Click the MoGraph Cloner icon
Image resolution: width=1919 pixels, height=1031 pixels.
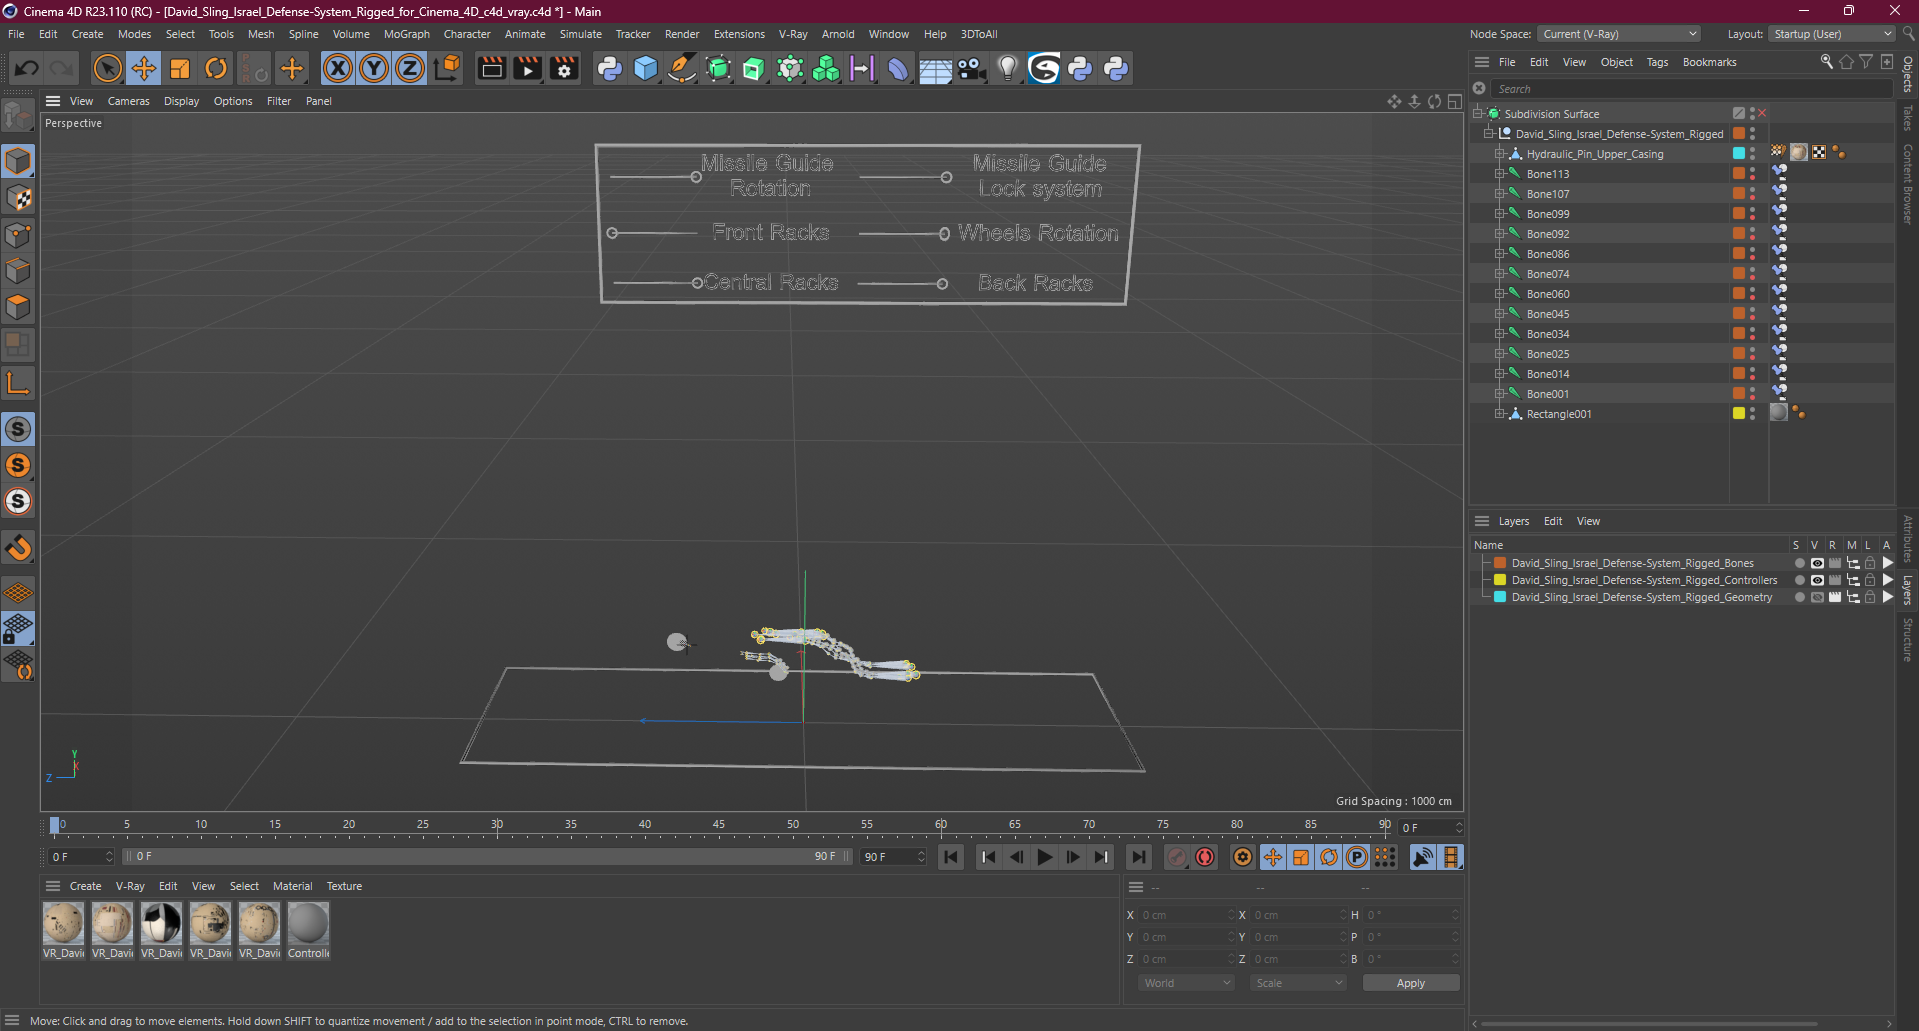pyautogui.click(x=826, y=68)
